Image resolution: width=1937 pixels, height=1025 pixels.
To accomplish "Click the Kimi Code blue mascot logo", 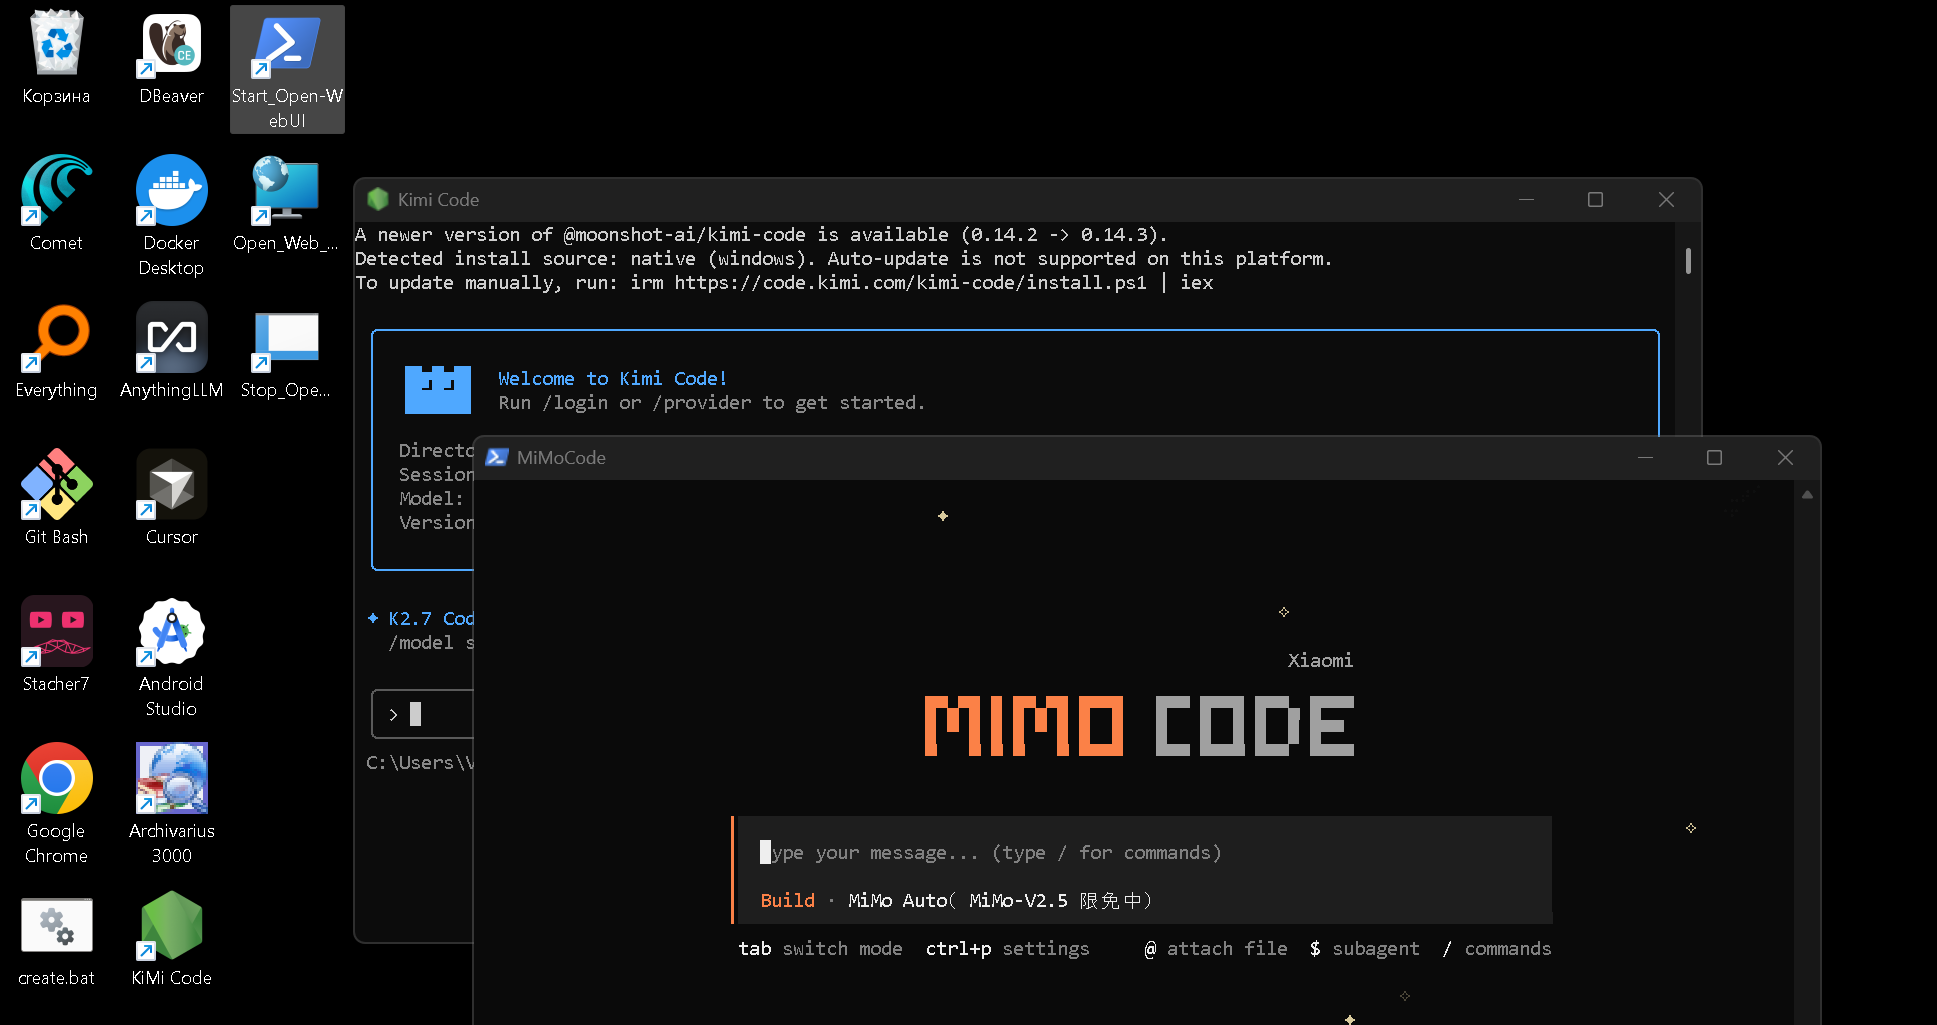I will tap(437, 390).
